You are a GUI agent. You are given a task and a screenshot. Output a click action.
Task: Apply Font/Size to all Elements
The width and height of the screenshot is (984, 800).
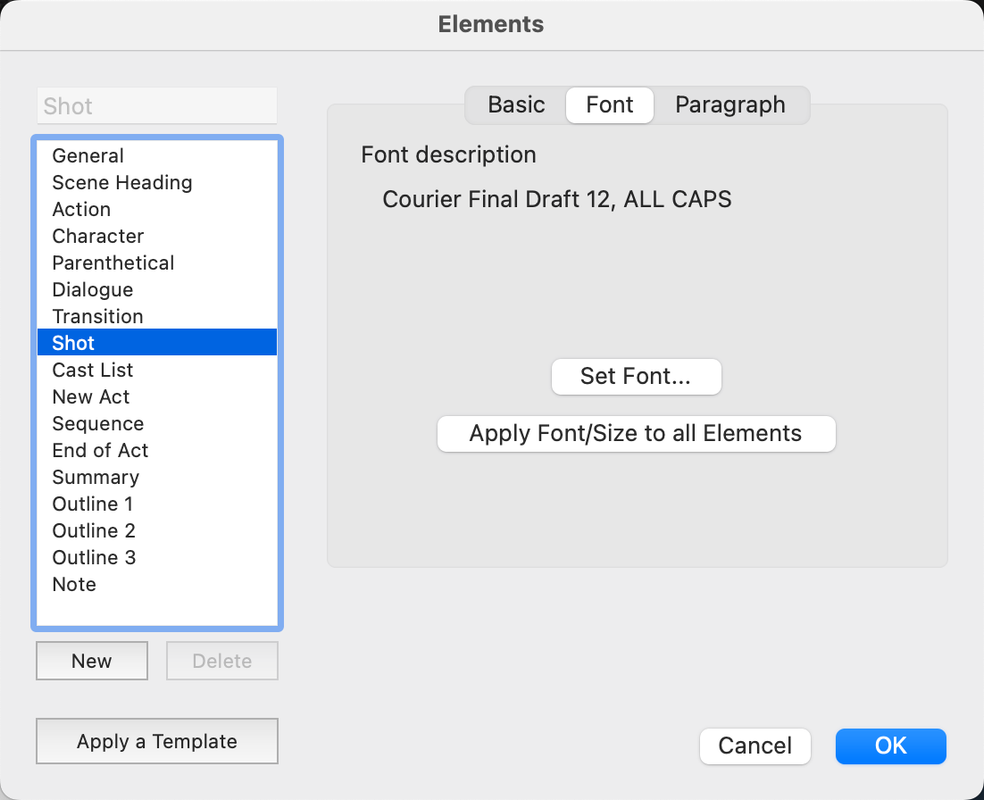click(x=636, y=434)
